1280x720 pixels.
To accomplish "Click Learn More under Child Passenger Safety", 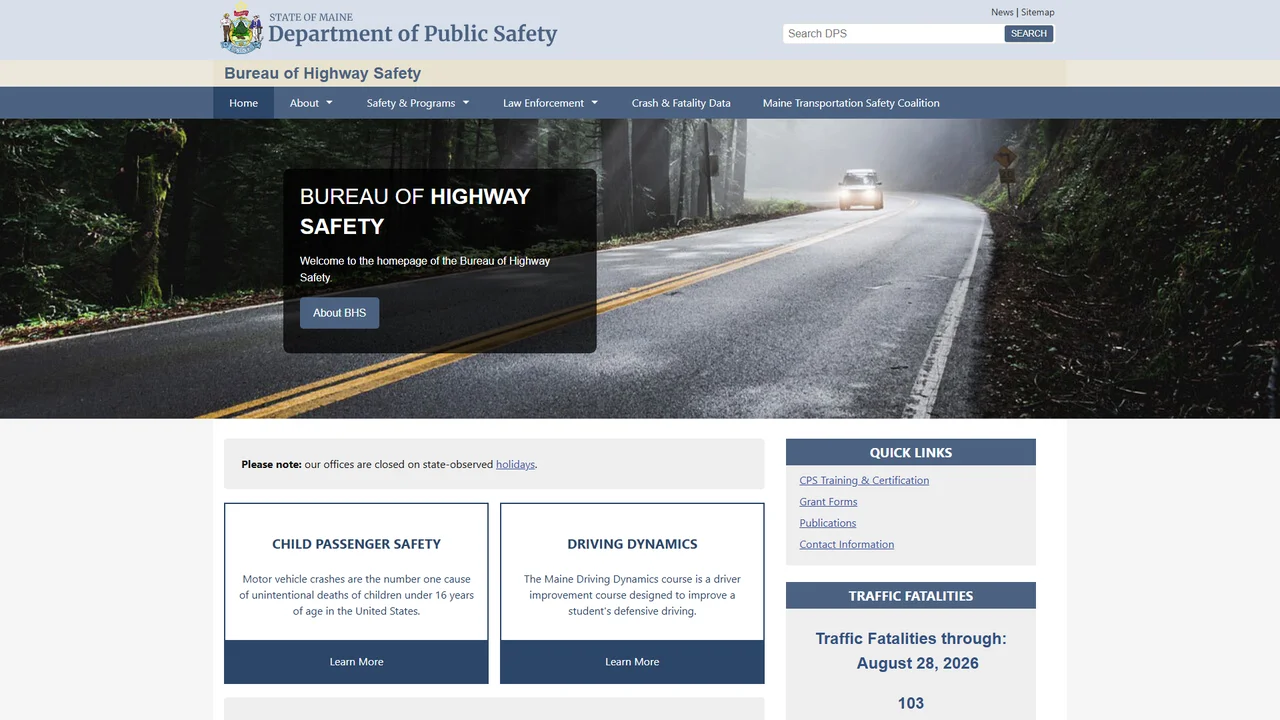I will 356,662.
